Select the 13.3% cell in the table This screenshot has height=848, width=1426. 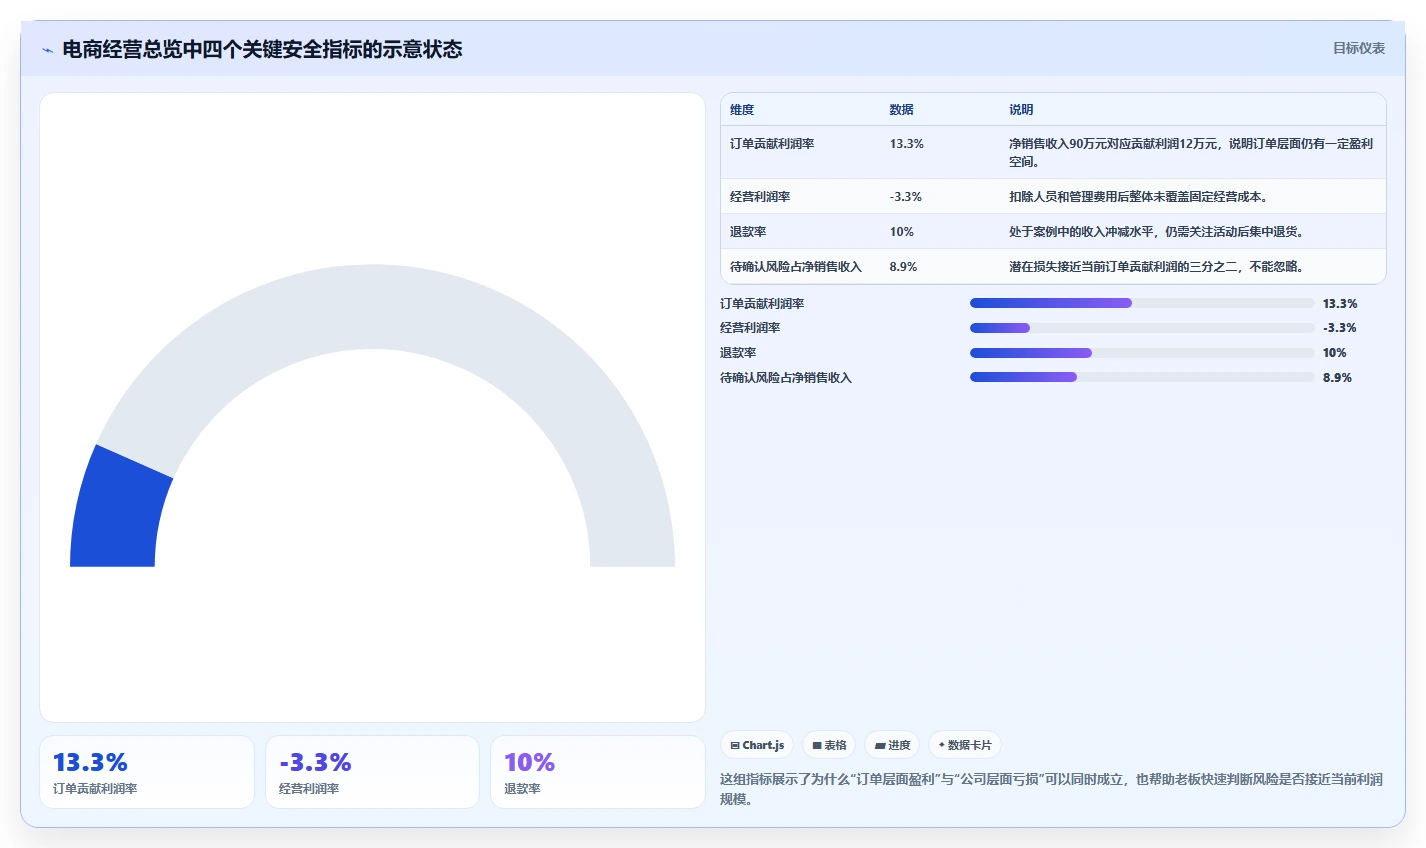[907, 144]
